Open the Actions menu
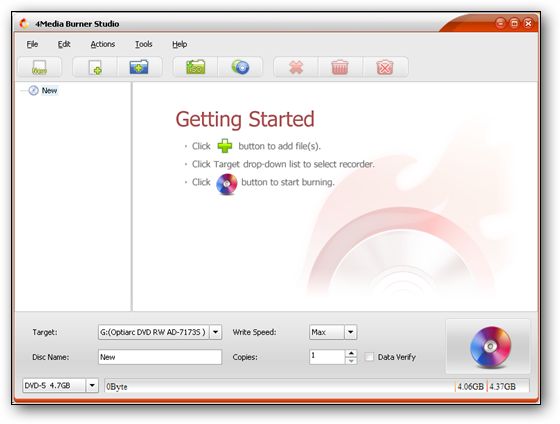Screen dimensions: 560x424 point(102,44)
